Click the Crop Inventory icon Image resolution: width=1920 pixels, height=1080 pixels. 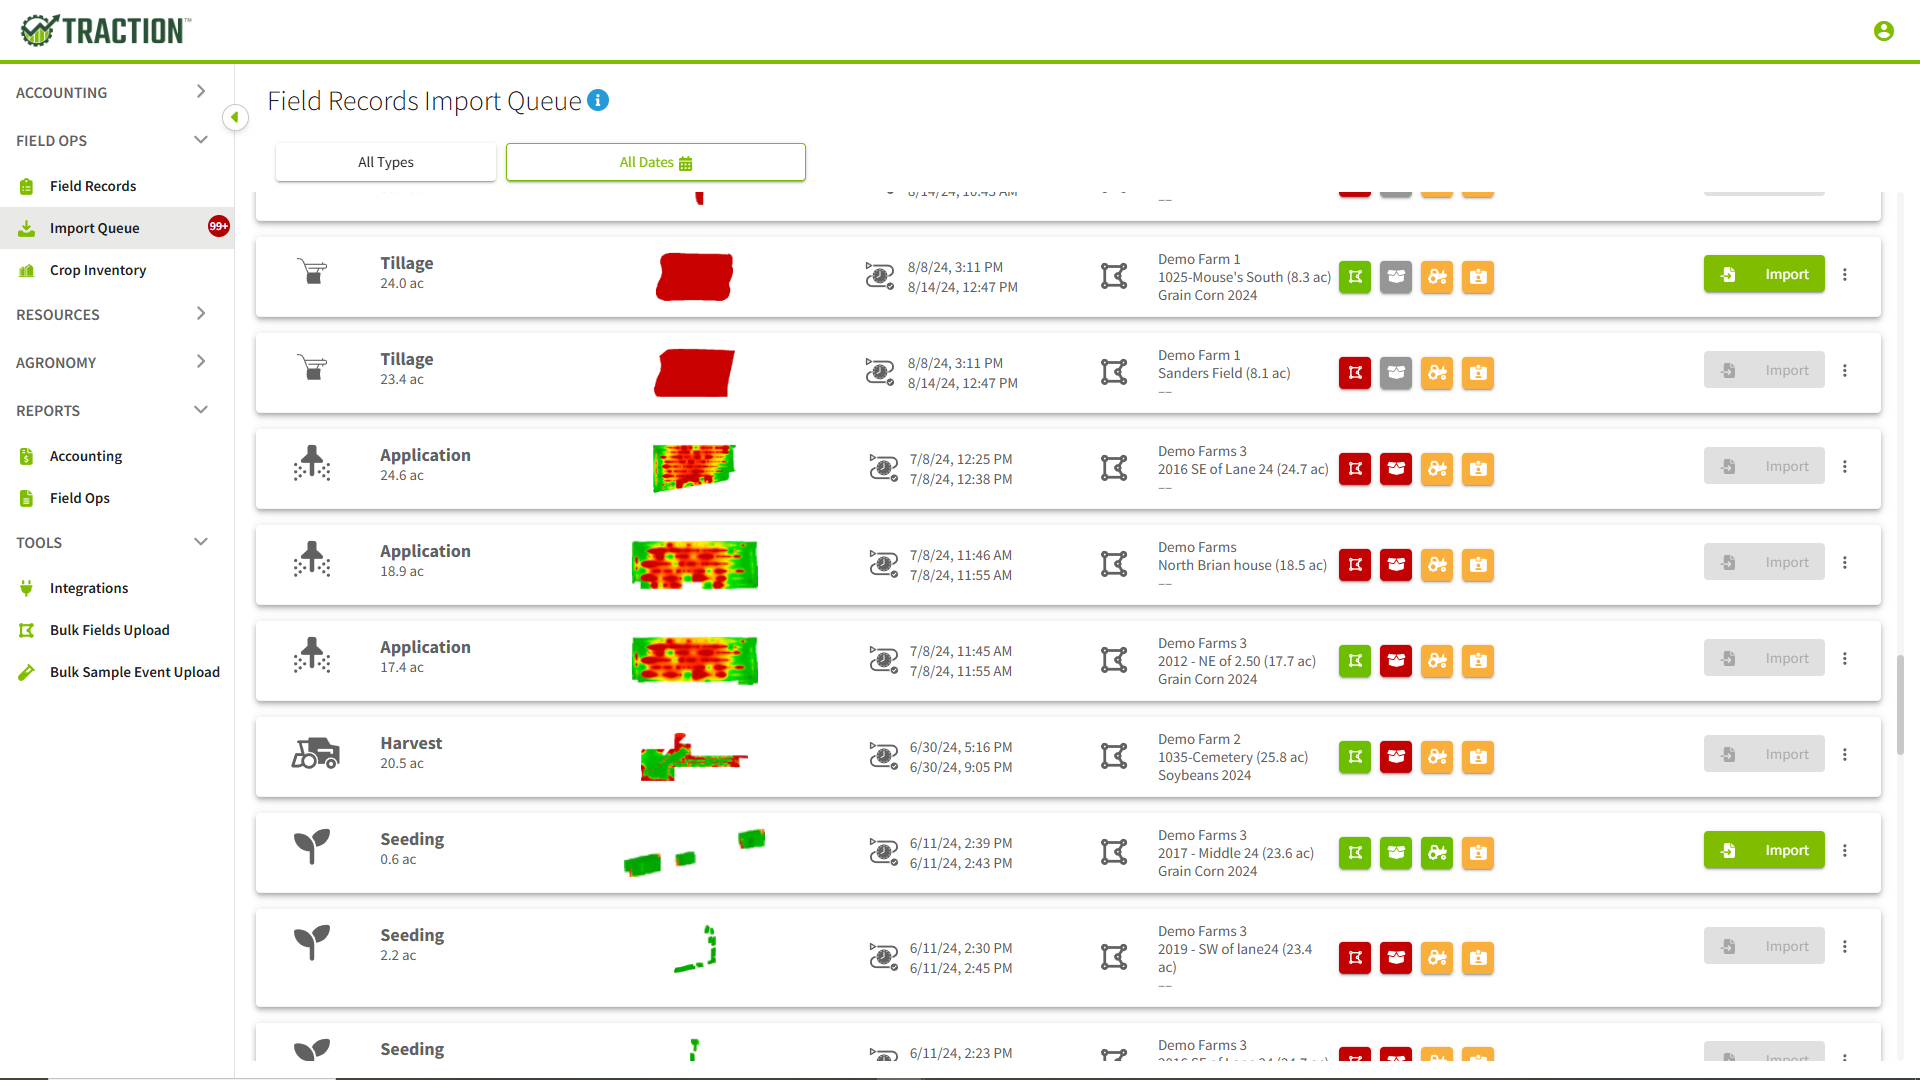(x=26, y=269)
